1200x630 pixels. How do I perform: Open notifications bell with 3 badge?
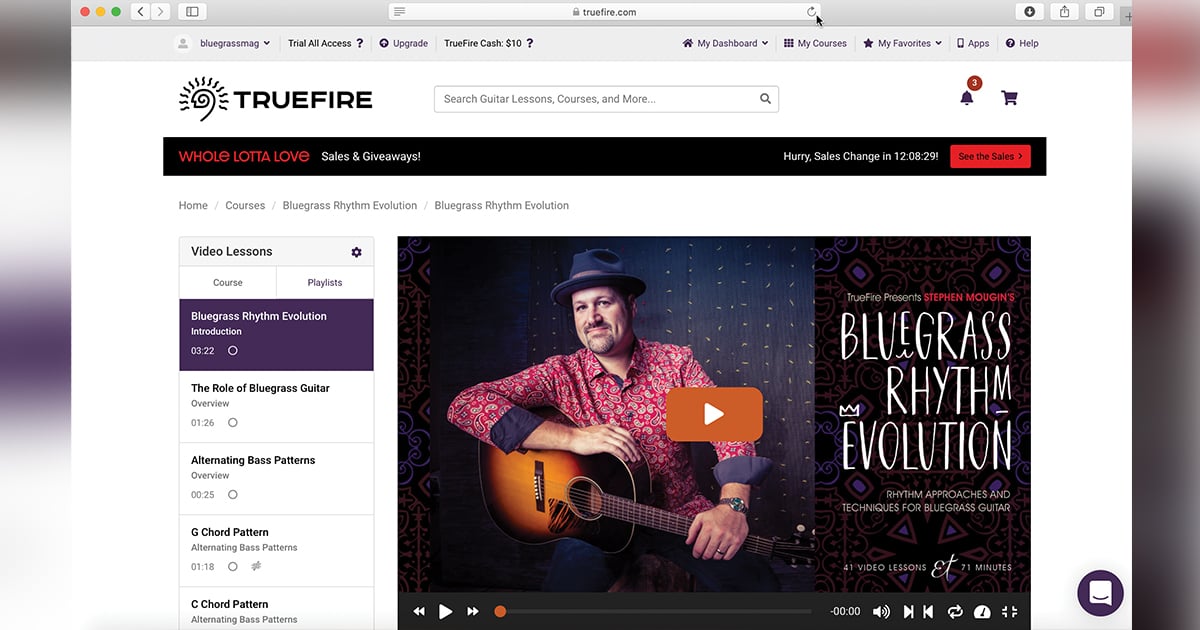click(x=967, y=96)
